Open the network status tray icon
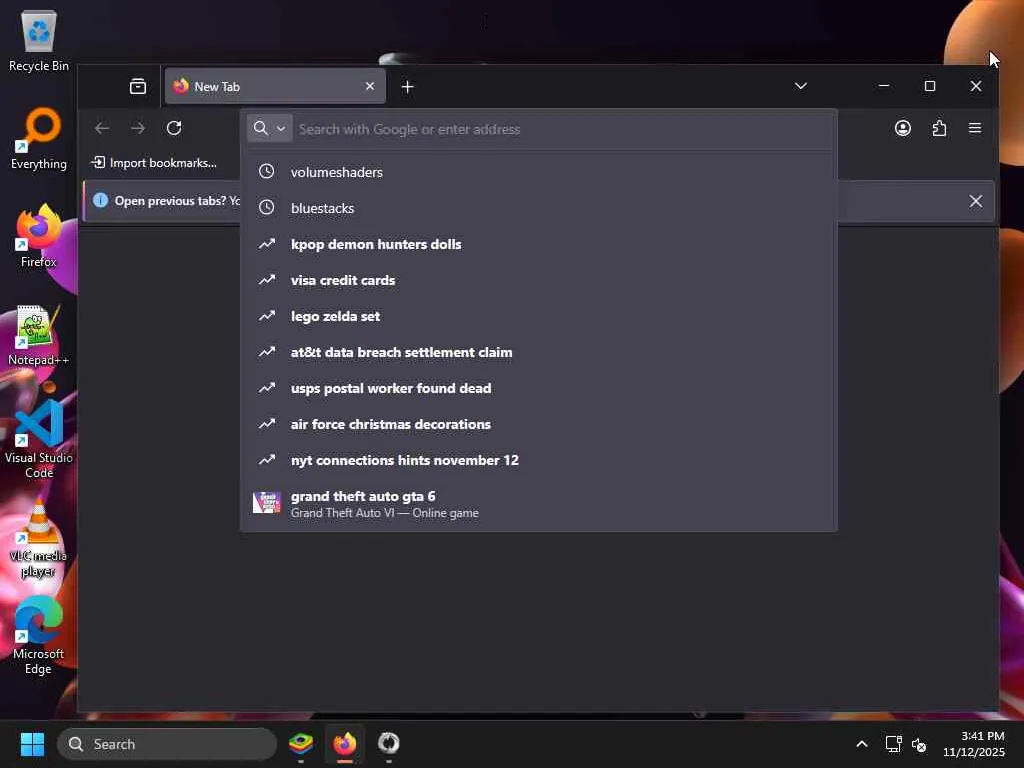 point(893,744)
